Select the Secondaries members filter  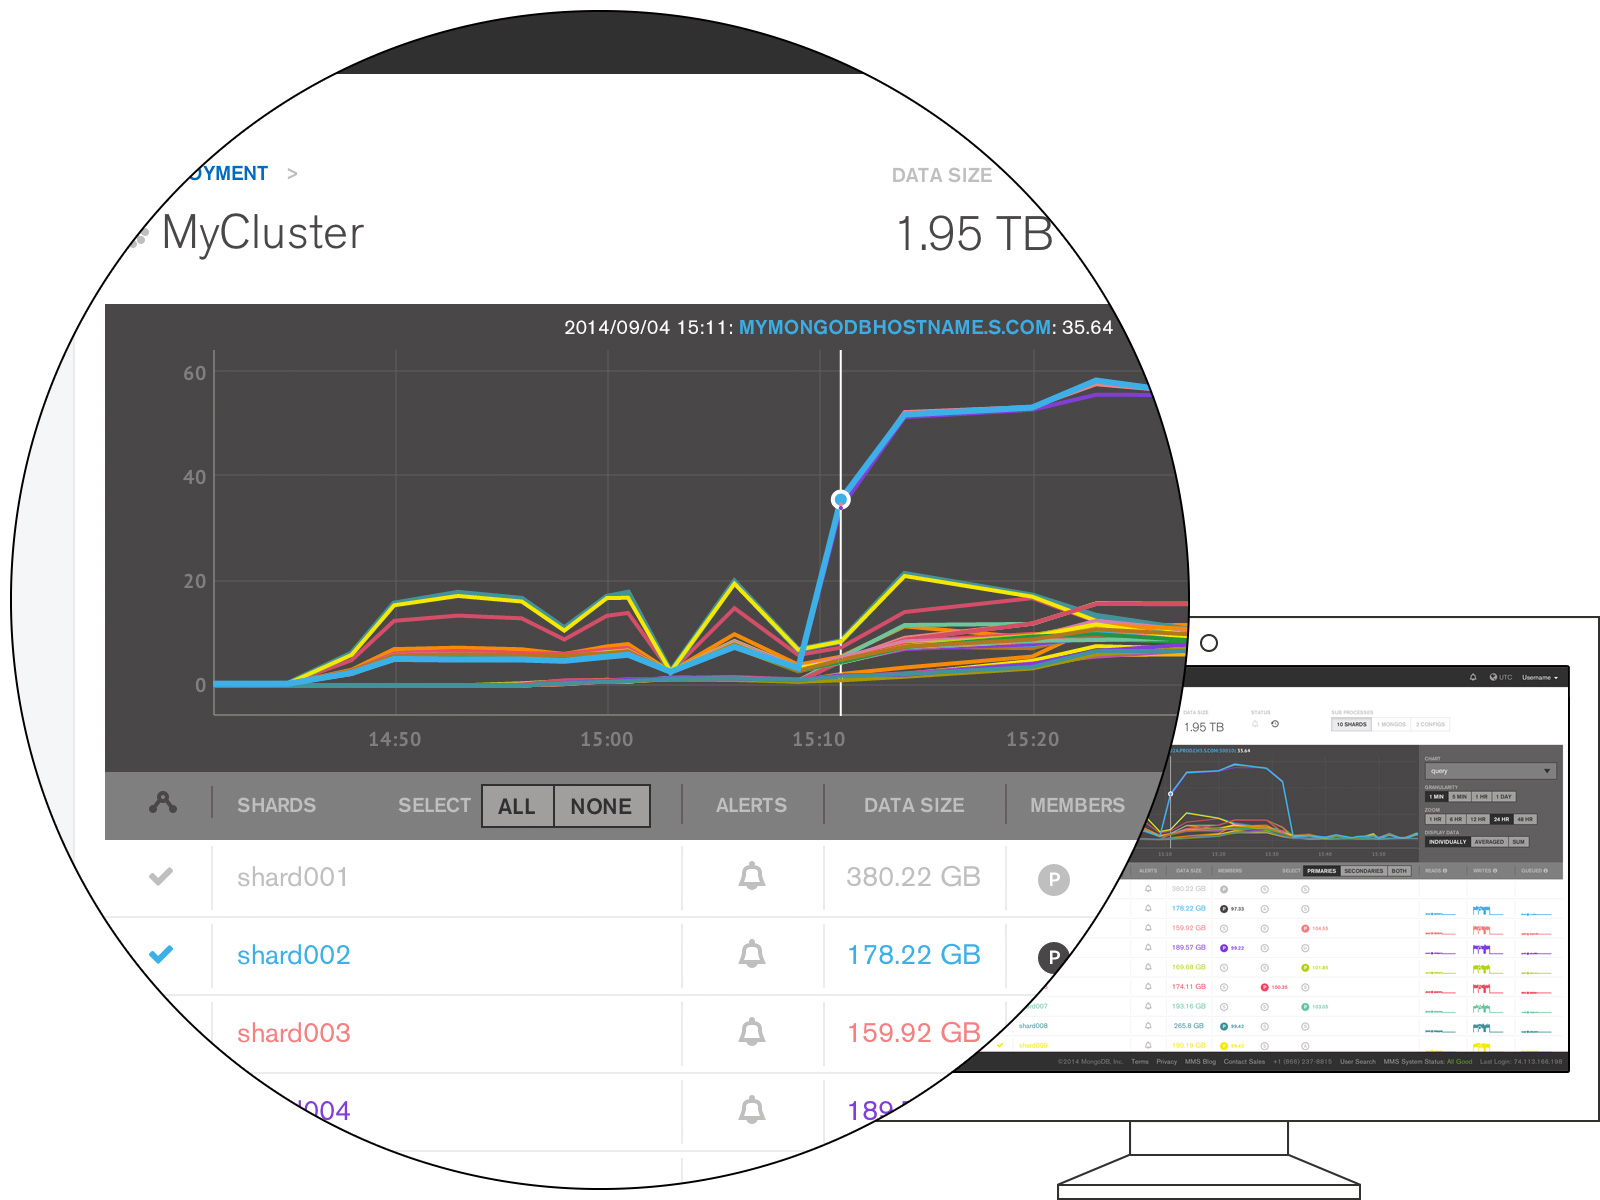(1363, 871)
